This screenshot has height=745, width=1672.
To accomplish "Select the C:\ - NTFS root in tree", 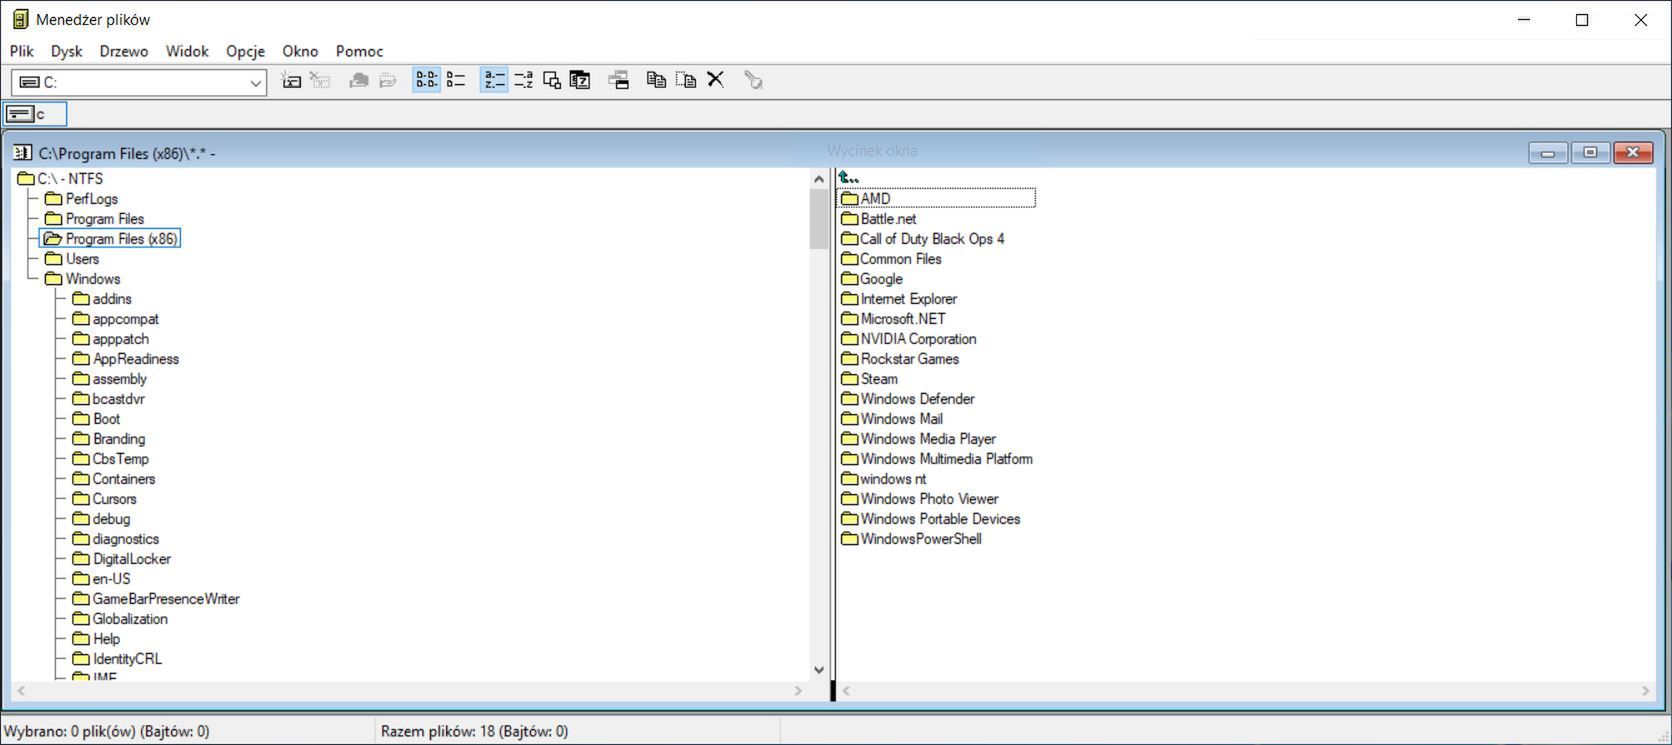I will tap(60, 179).
